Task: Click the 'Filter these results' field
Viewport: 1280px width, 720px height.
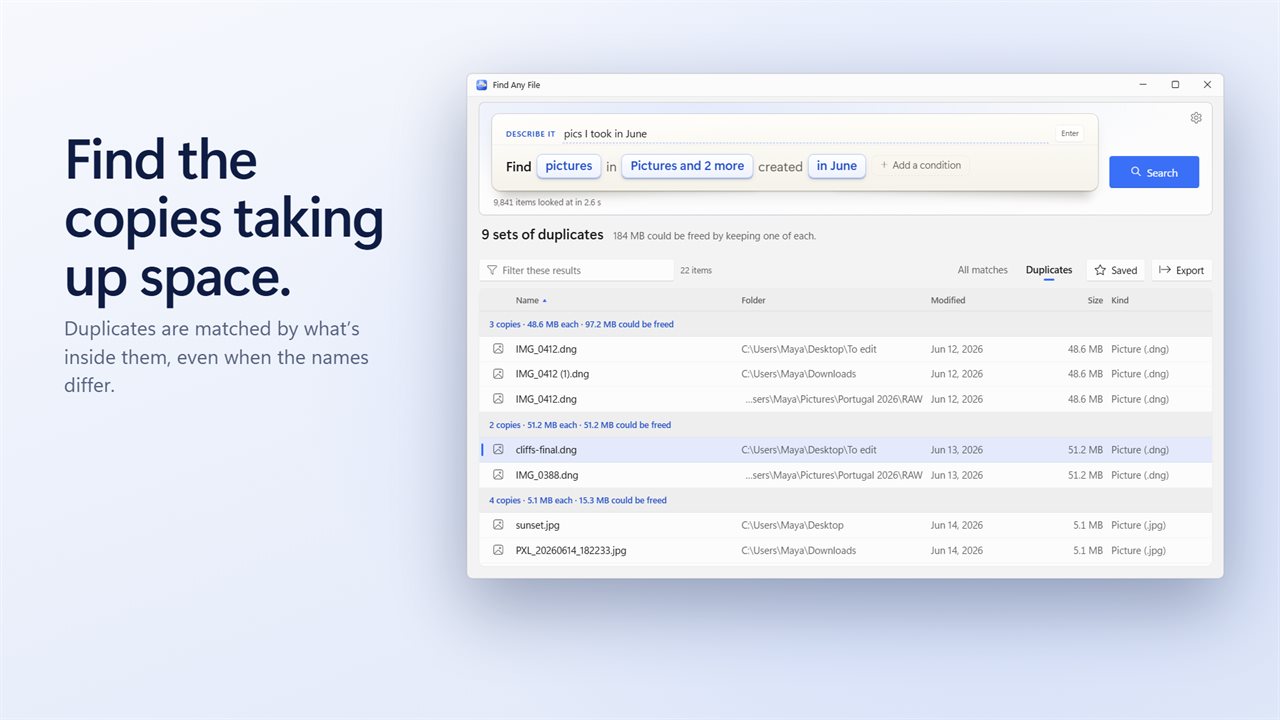Action: (577, 270)
